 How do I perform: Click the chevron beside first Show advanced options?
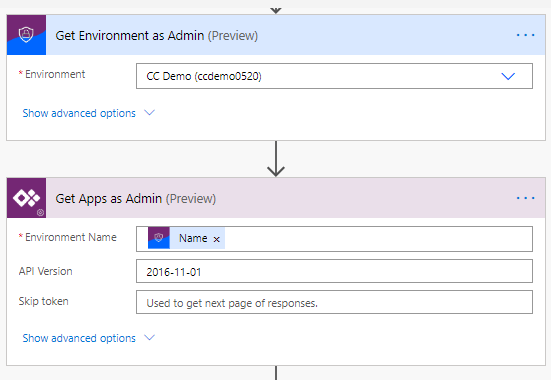149,113
